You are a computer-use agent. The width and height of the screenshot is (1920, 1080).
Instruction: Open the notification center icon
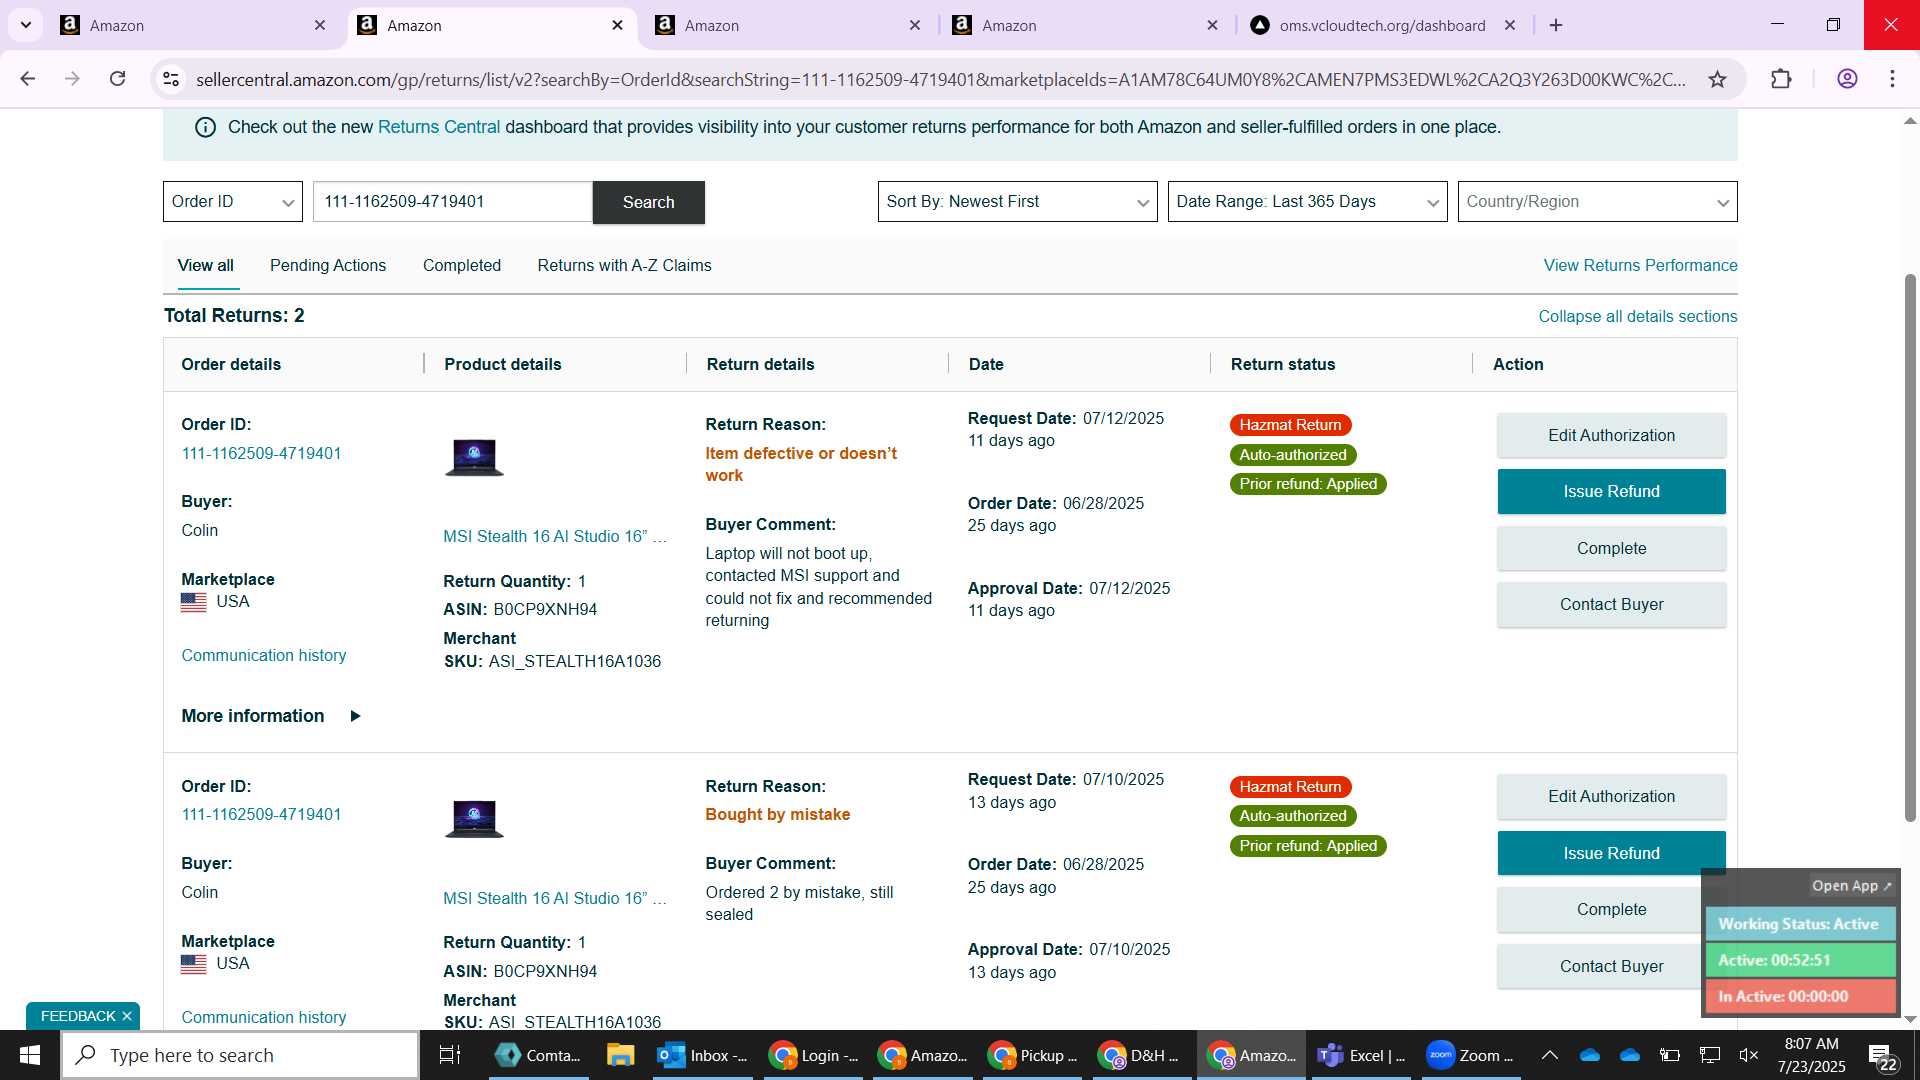coord(1883,1057)
